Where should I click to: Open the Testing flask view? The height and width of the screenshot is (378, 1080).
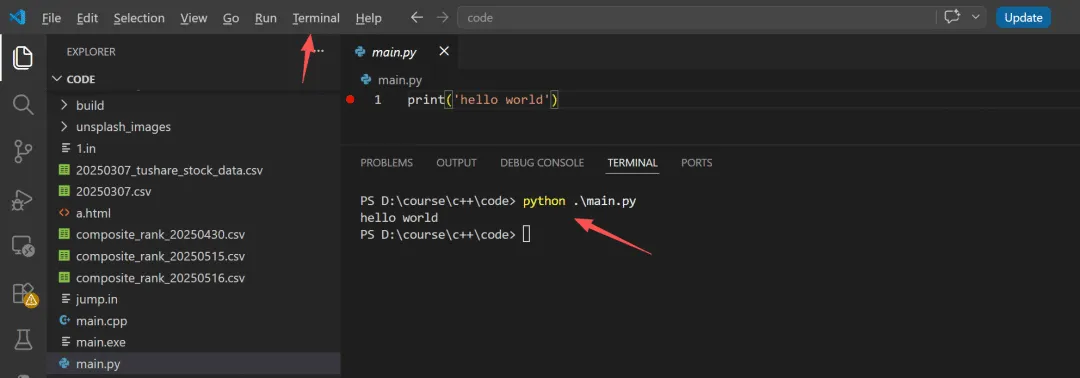23,339
